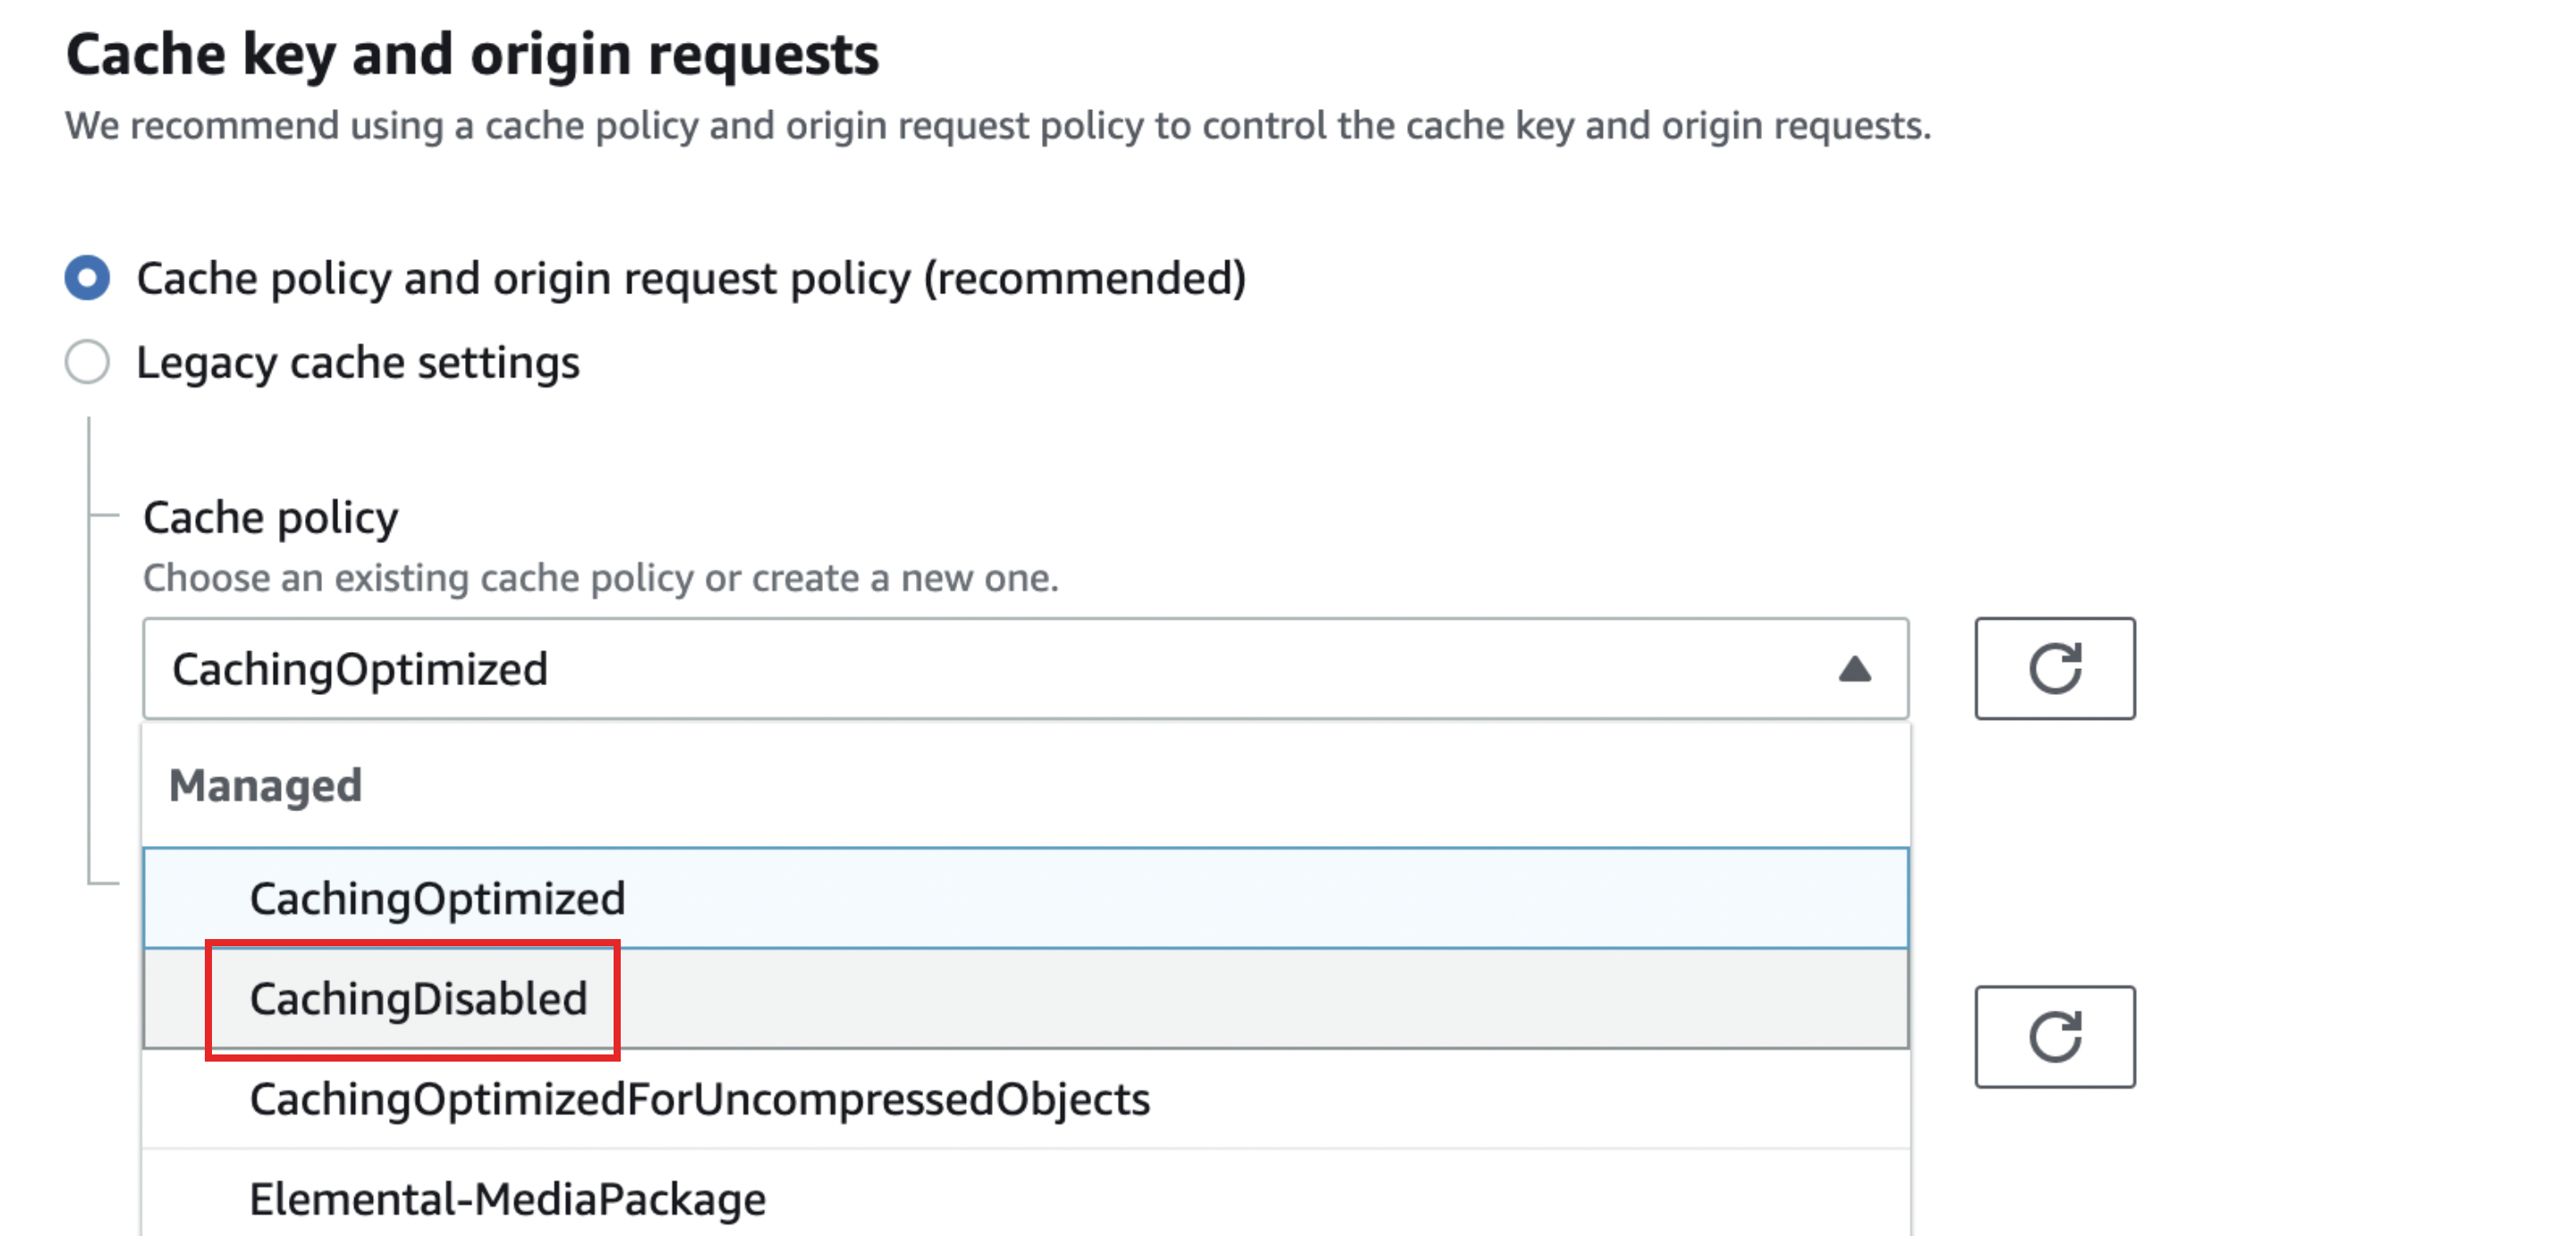Screen dimensions: 2576x1236
Task: Select Cache policy and origin request radio
Action: click(87, 278)
